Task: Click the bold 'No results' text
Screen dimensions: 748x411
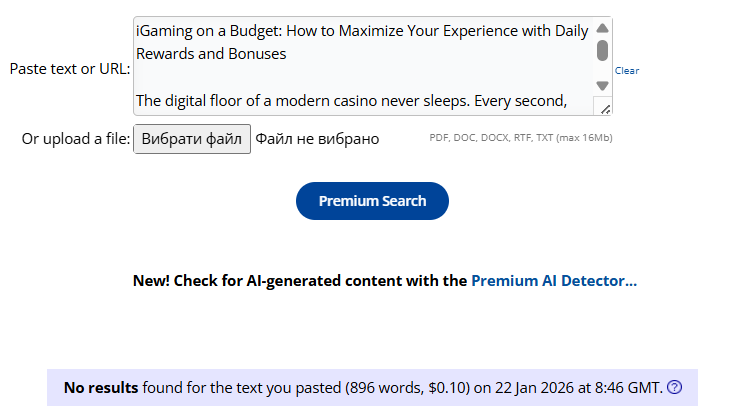Action: coord(101,387)
